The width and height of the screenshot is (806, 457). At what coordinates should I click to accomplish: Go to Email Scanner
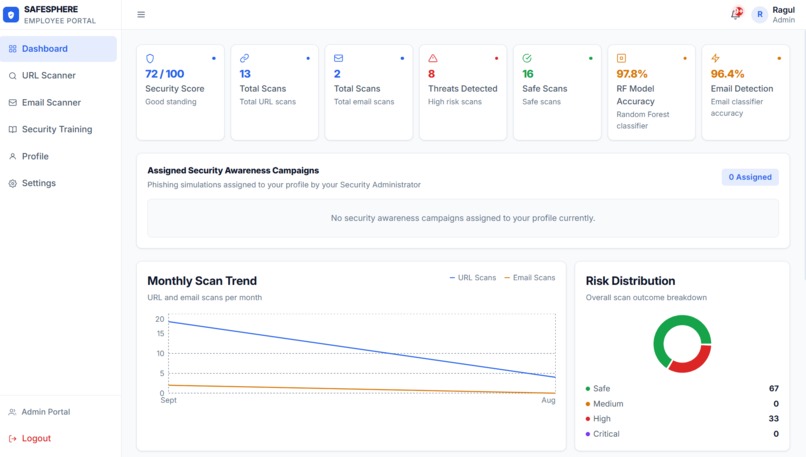click(x=59, y=102)
